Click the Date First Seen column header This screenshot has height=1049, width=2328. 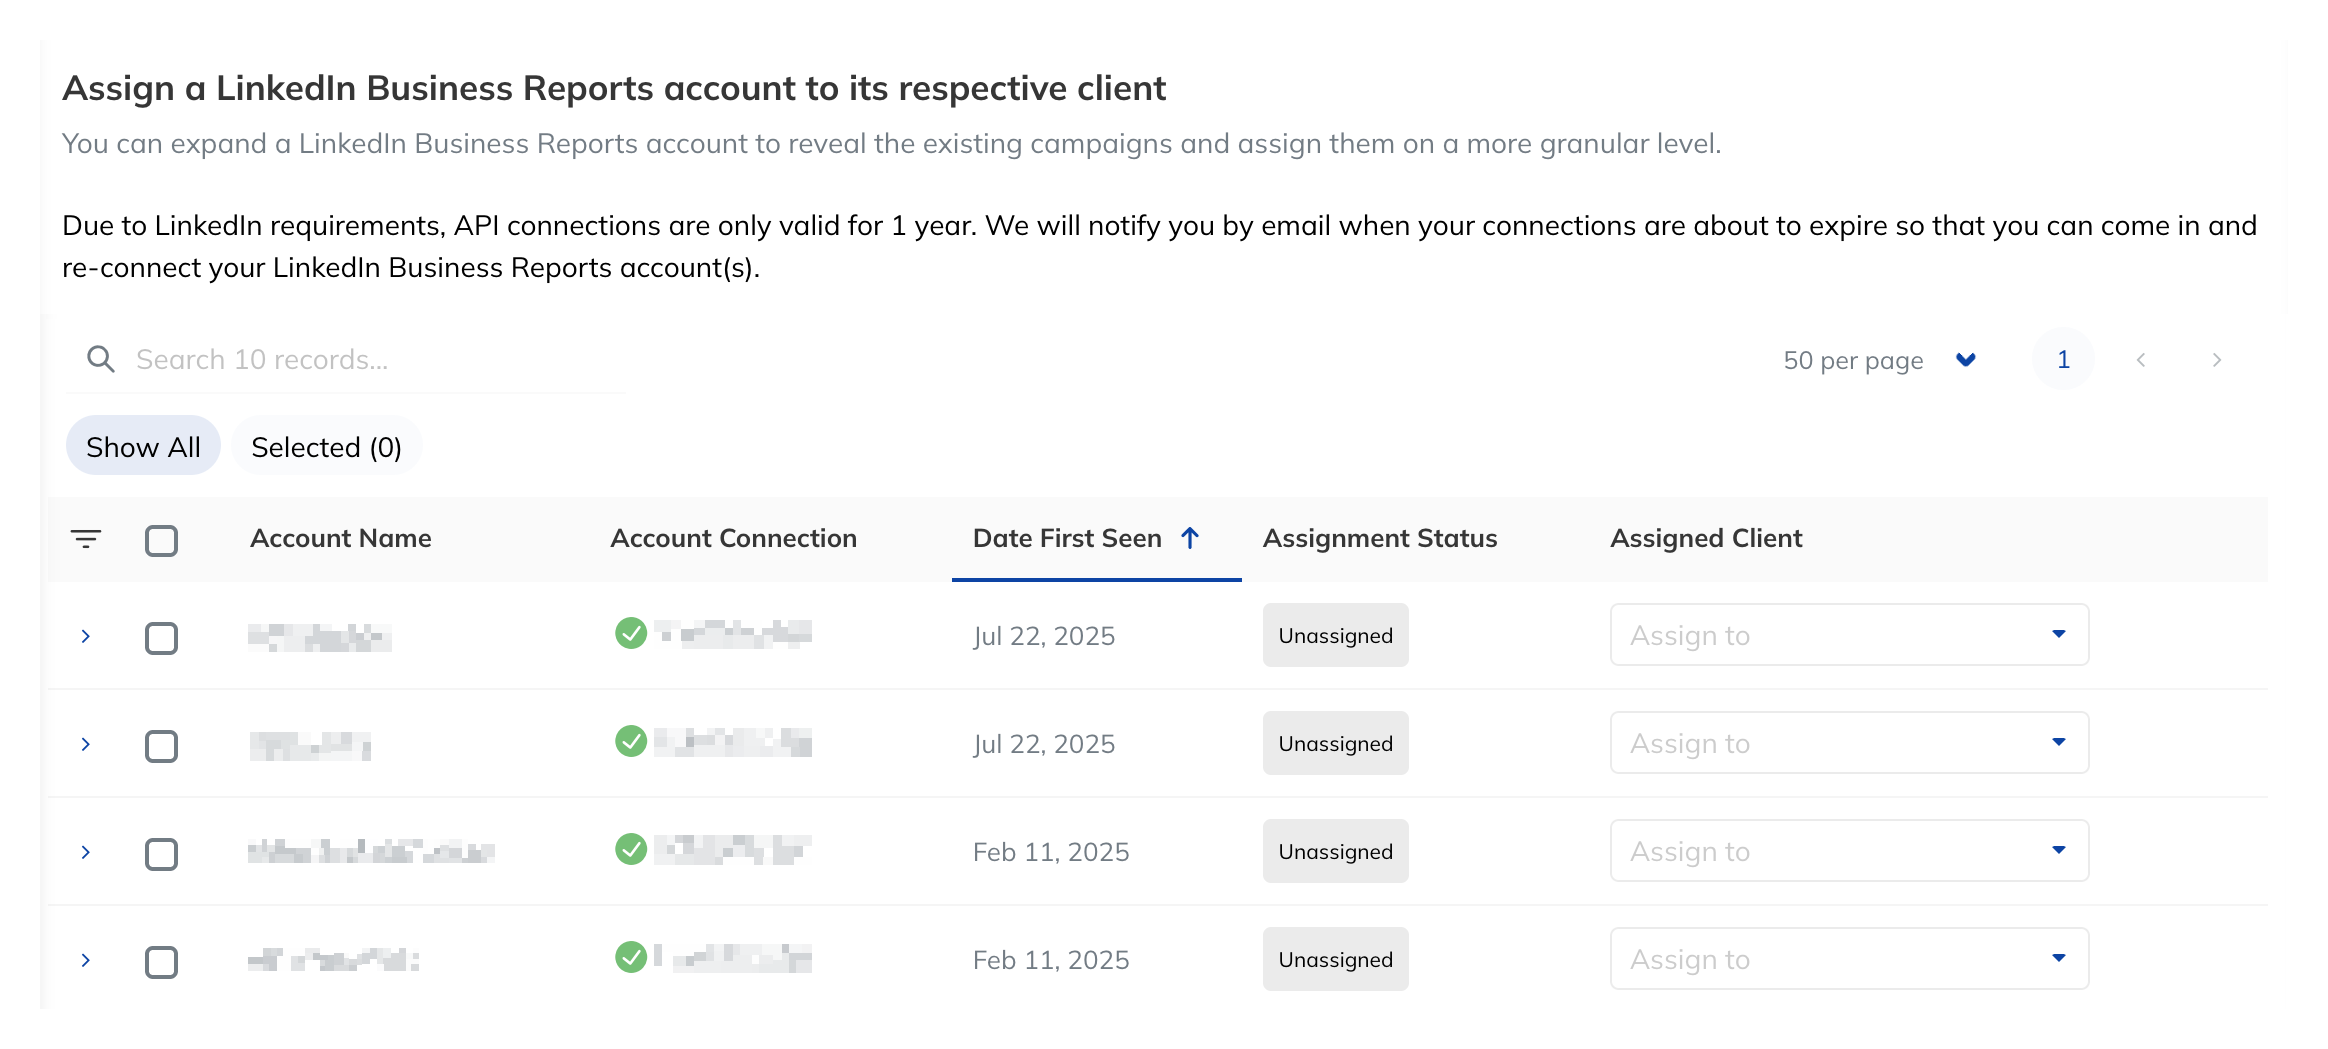(1067, 538)
